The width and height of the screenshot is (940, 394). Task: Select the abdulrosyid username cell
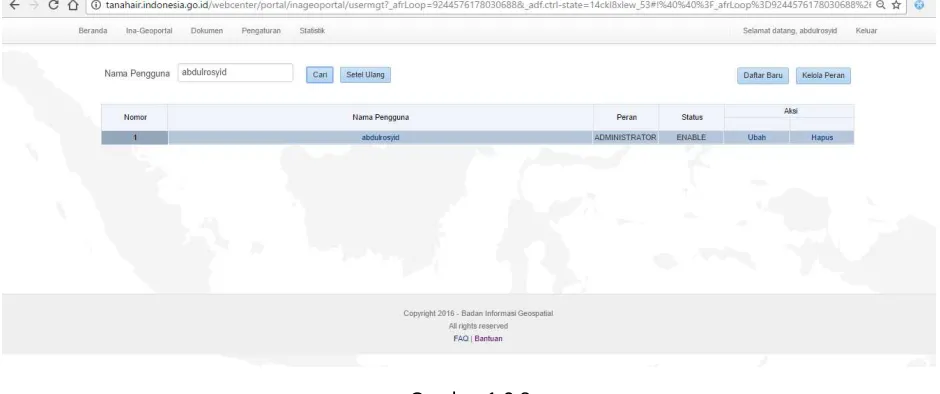pos(381,137)
